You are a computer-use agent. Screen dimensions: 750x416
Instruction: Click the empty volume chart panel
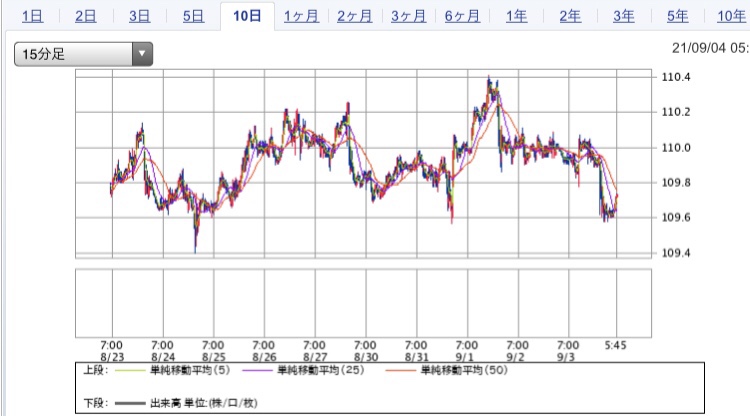[x=364, y=303]
